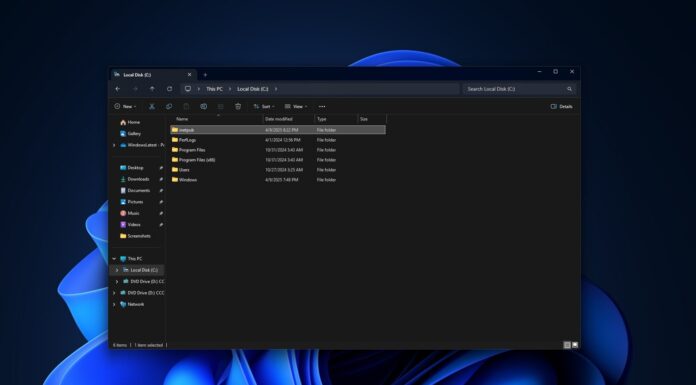Refresh the current folder view
This screenshot has height=385, width=696.
point(169,89)
